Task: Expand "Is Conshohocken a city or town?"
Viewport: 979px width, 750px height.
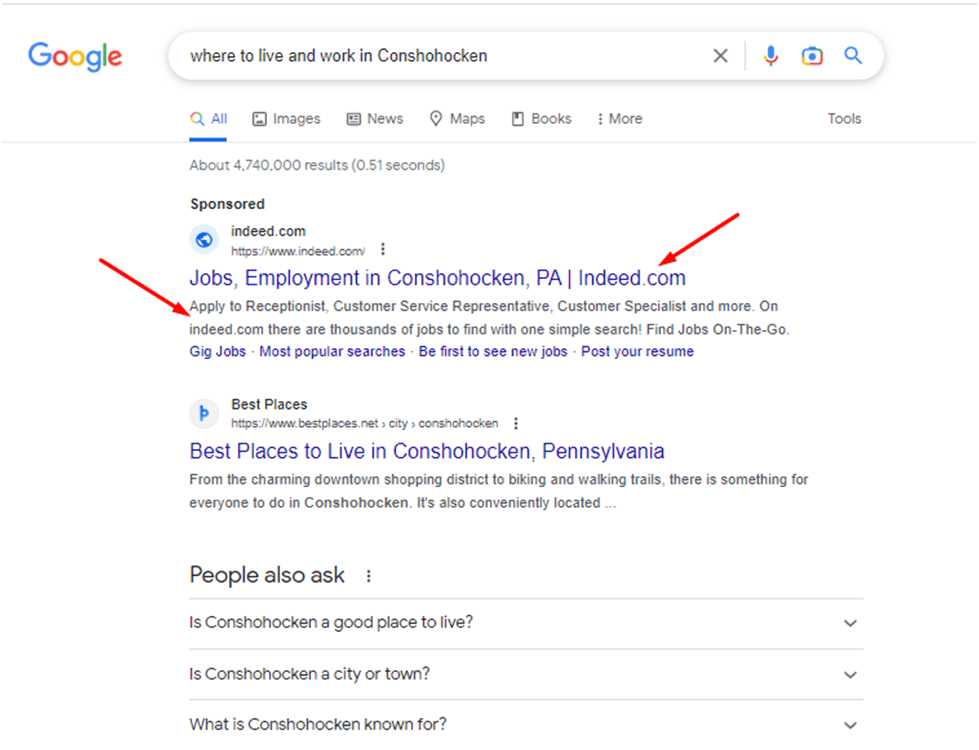Action: (526, 674)
